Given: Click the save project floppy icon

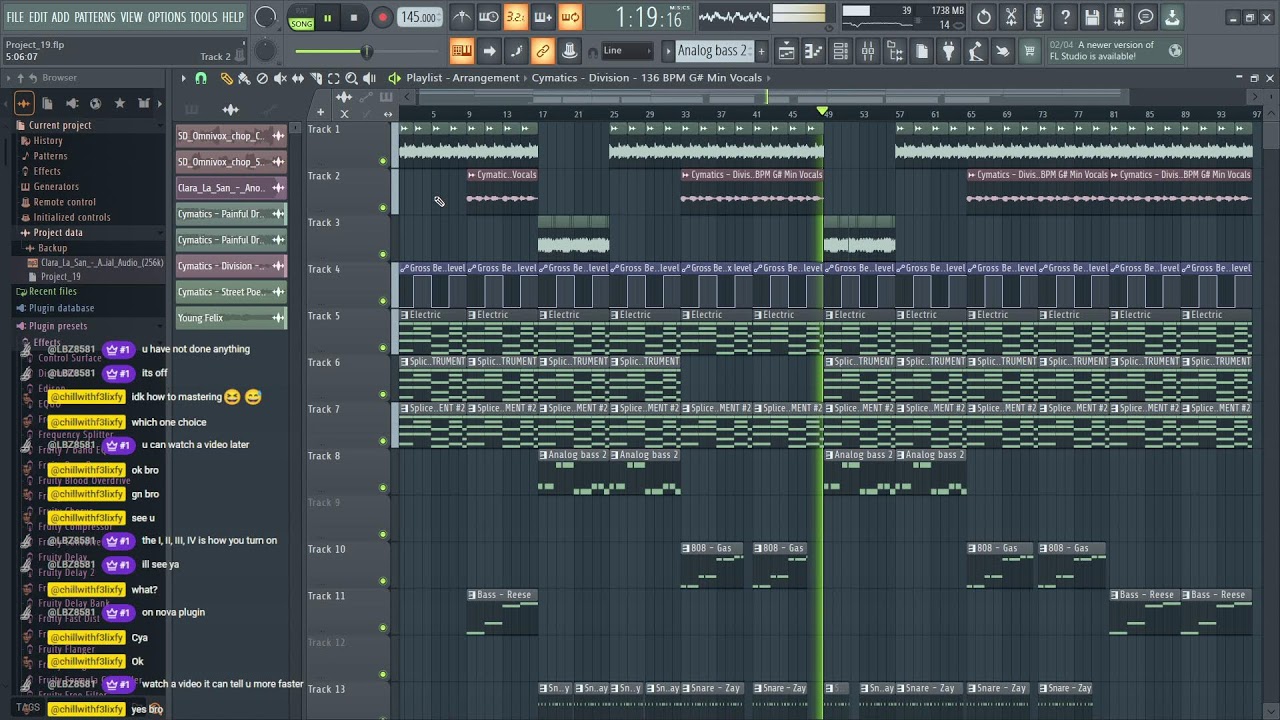Looking at the screenshot, I should click(x=1092, y=17).
